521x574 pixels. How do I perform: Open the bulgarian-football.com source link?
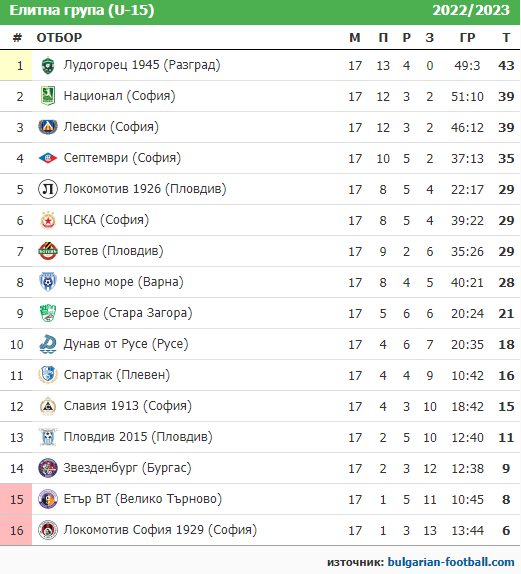(x=451, y=562)
